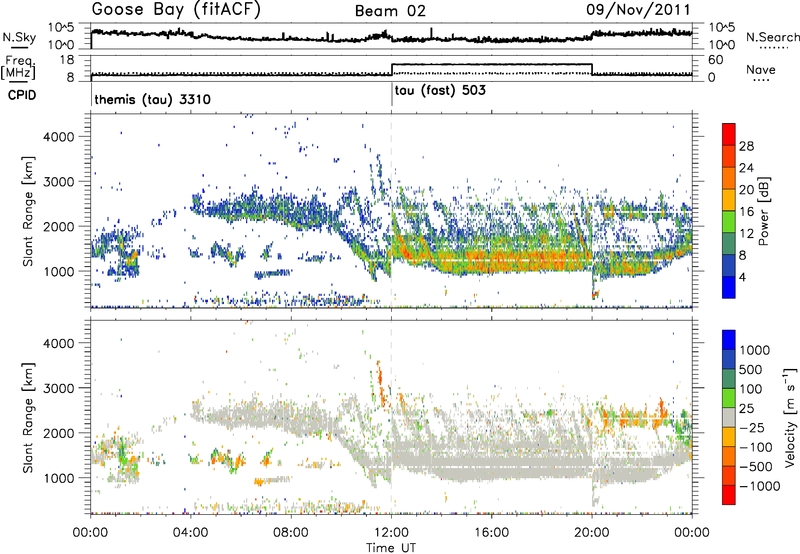Pick the blue top segment of Velocity color bar

pyautogui.click(x=729, y=340)
